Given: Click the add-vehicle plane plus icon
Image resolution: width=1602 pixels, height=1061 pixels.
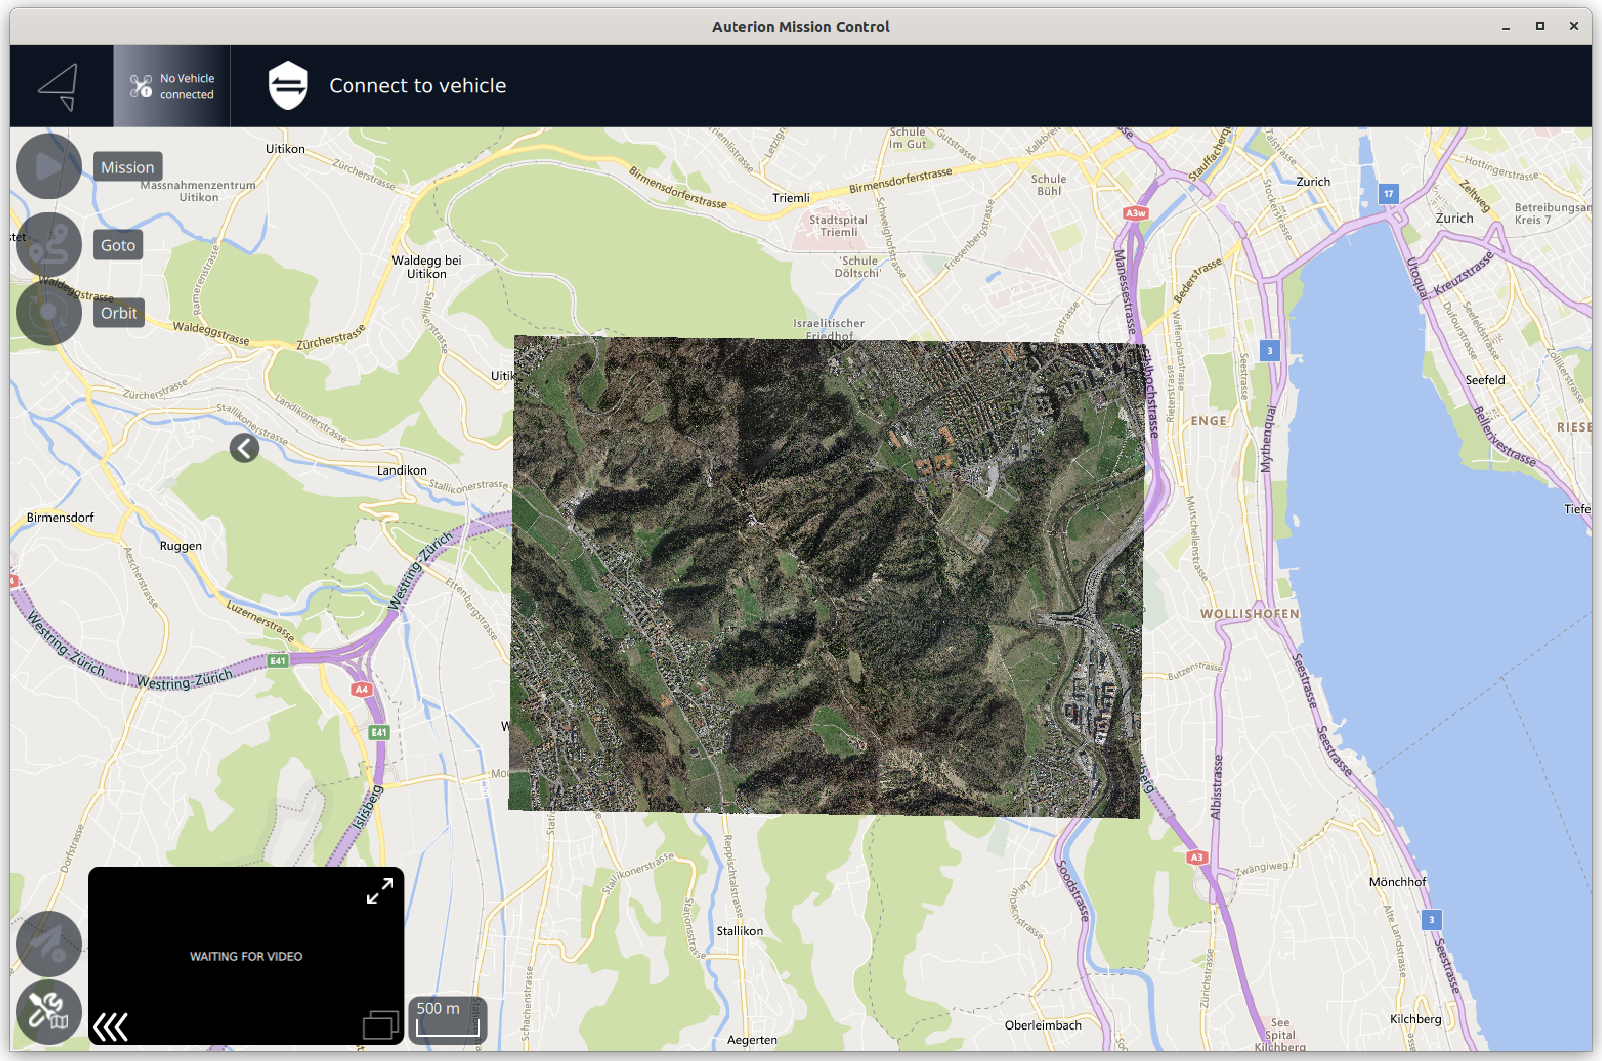Looking at the screenshot, I should [x=48, y=943].
